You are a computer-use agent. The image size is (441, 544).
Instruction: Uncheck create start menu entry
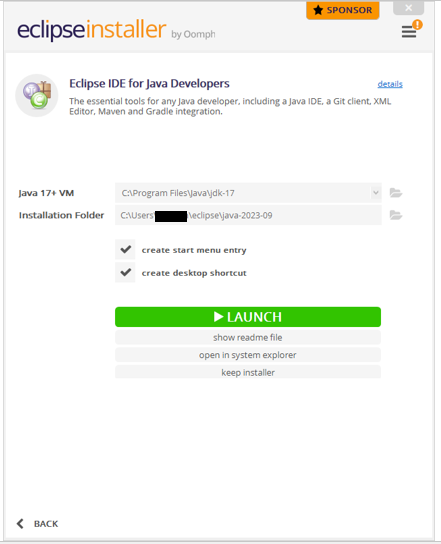pyautogui.click(x=125, y=249)
